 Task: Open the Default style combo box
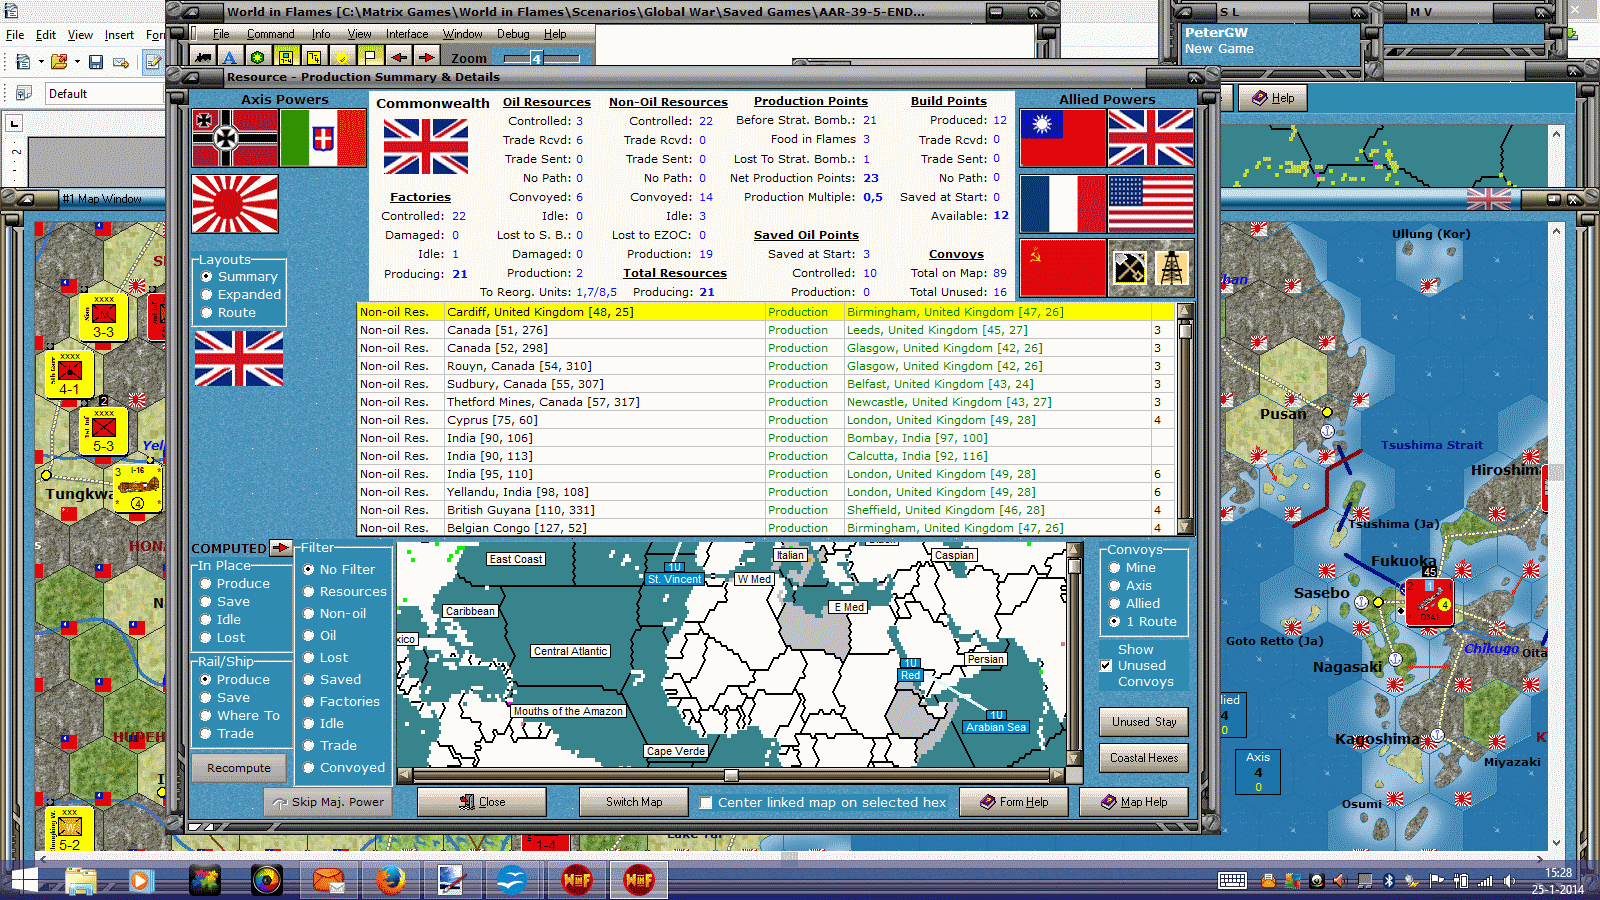103,94
